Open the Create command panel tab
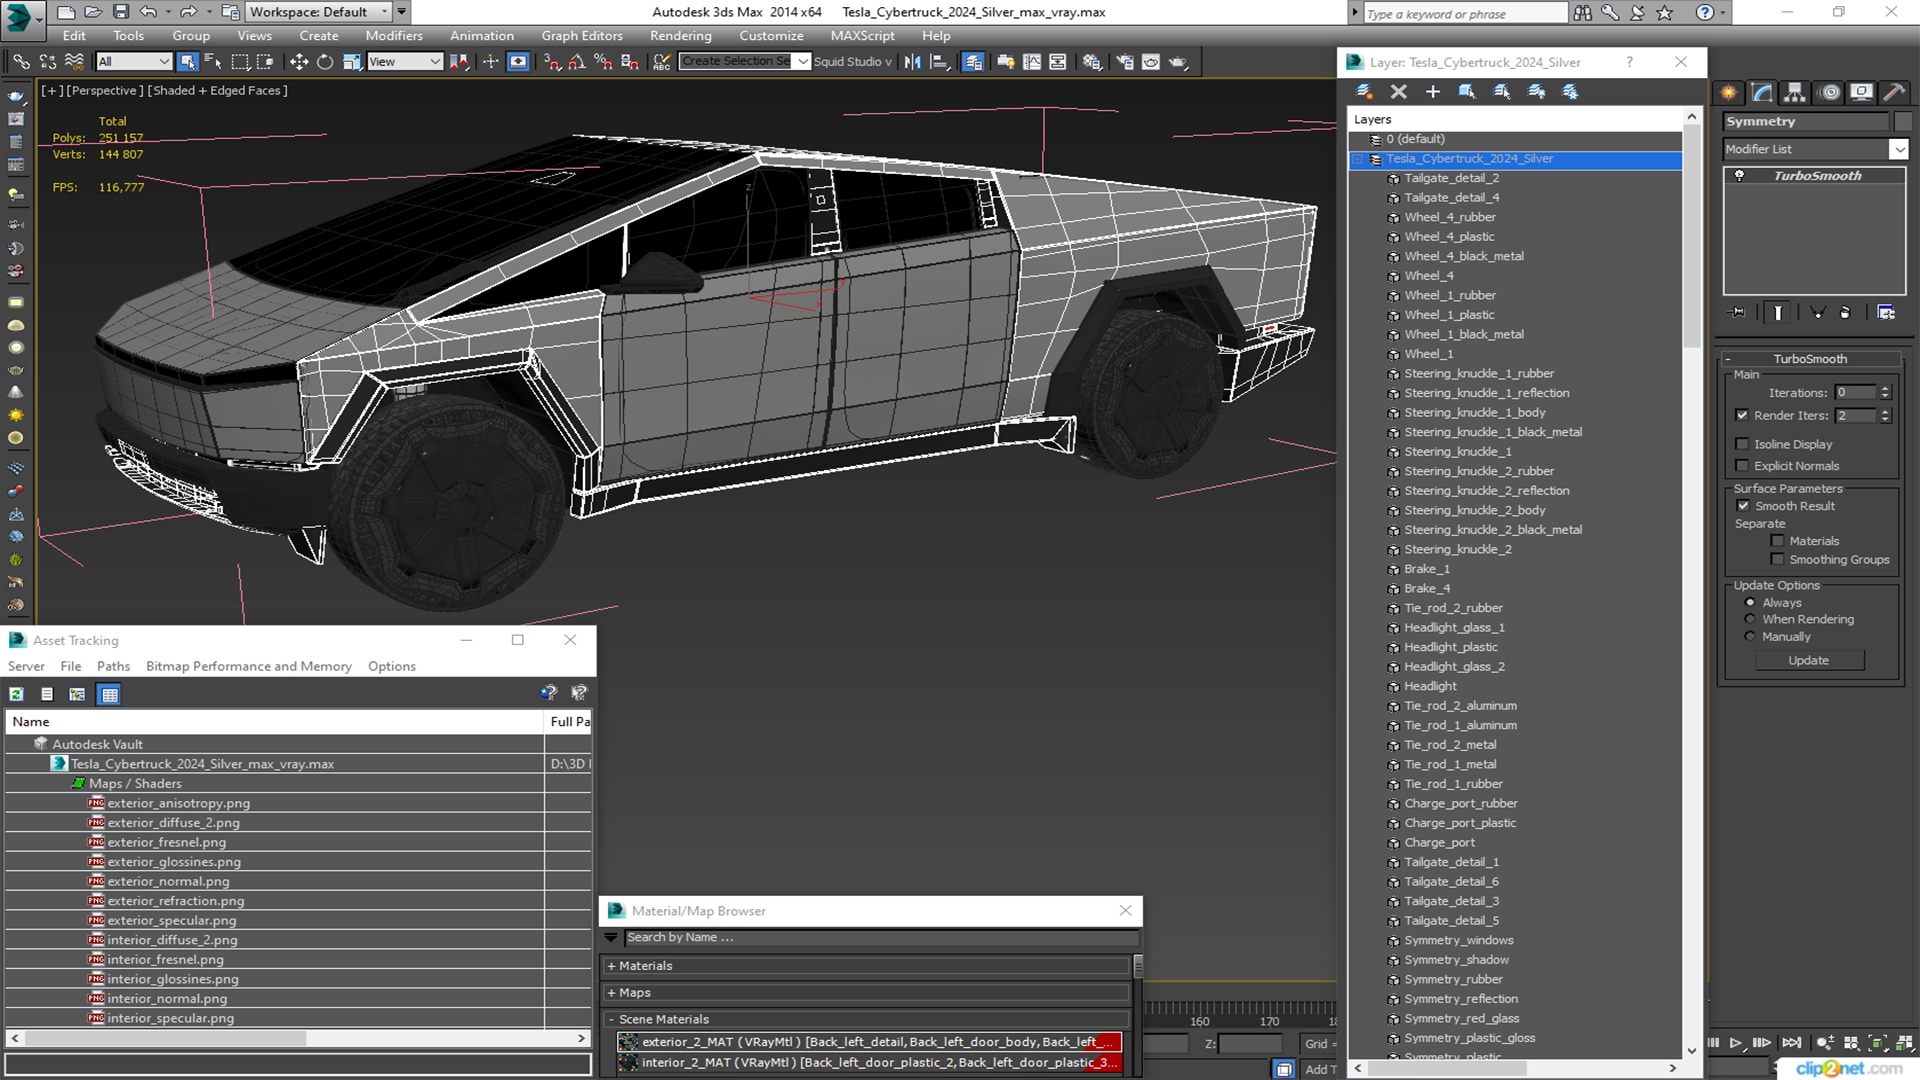1920x1080 pixels. pyautogui.click(x=1729, y=93)
